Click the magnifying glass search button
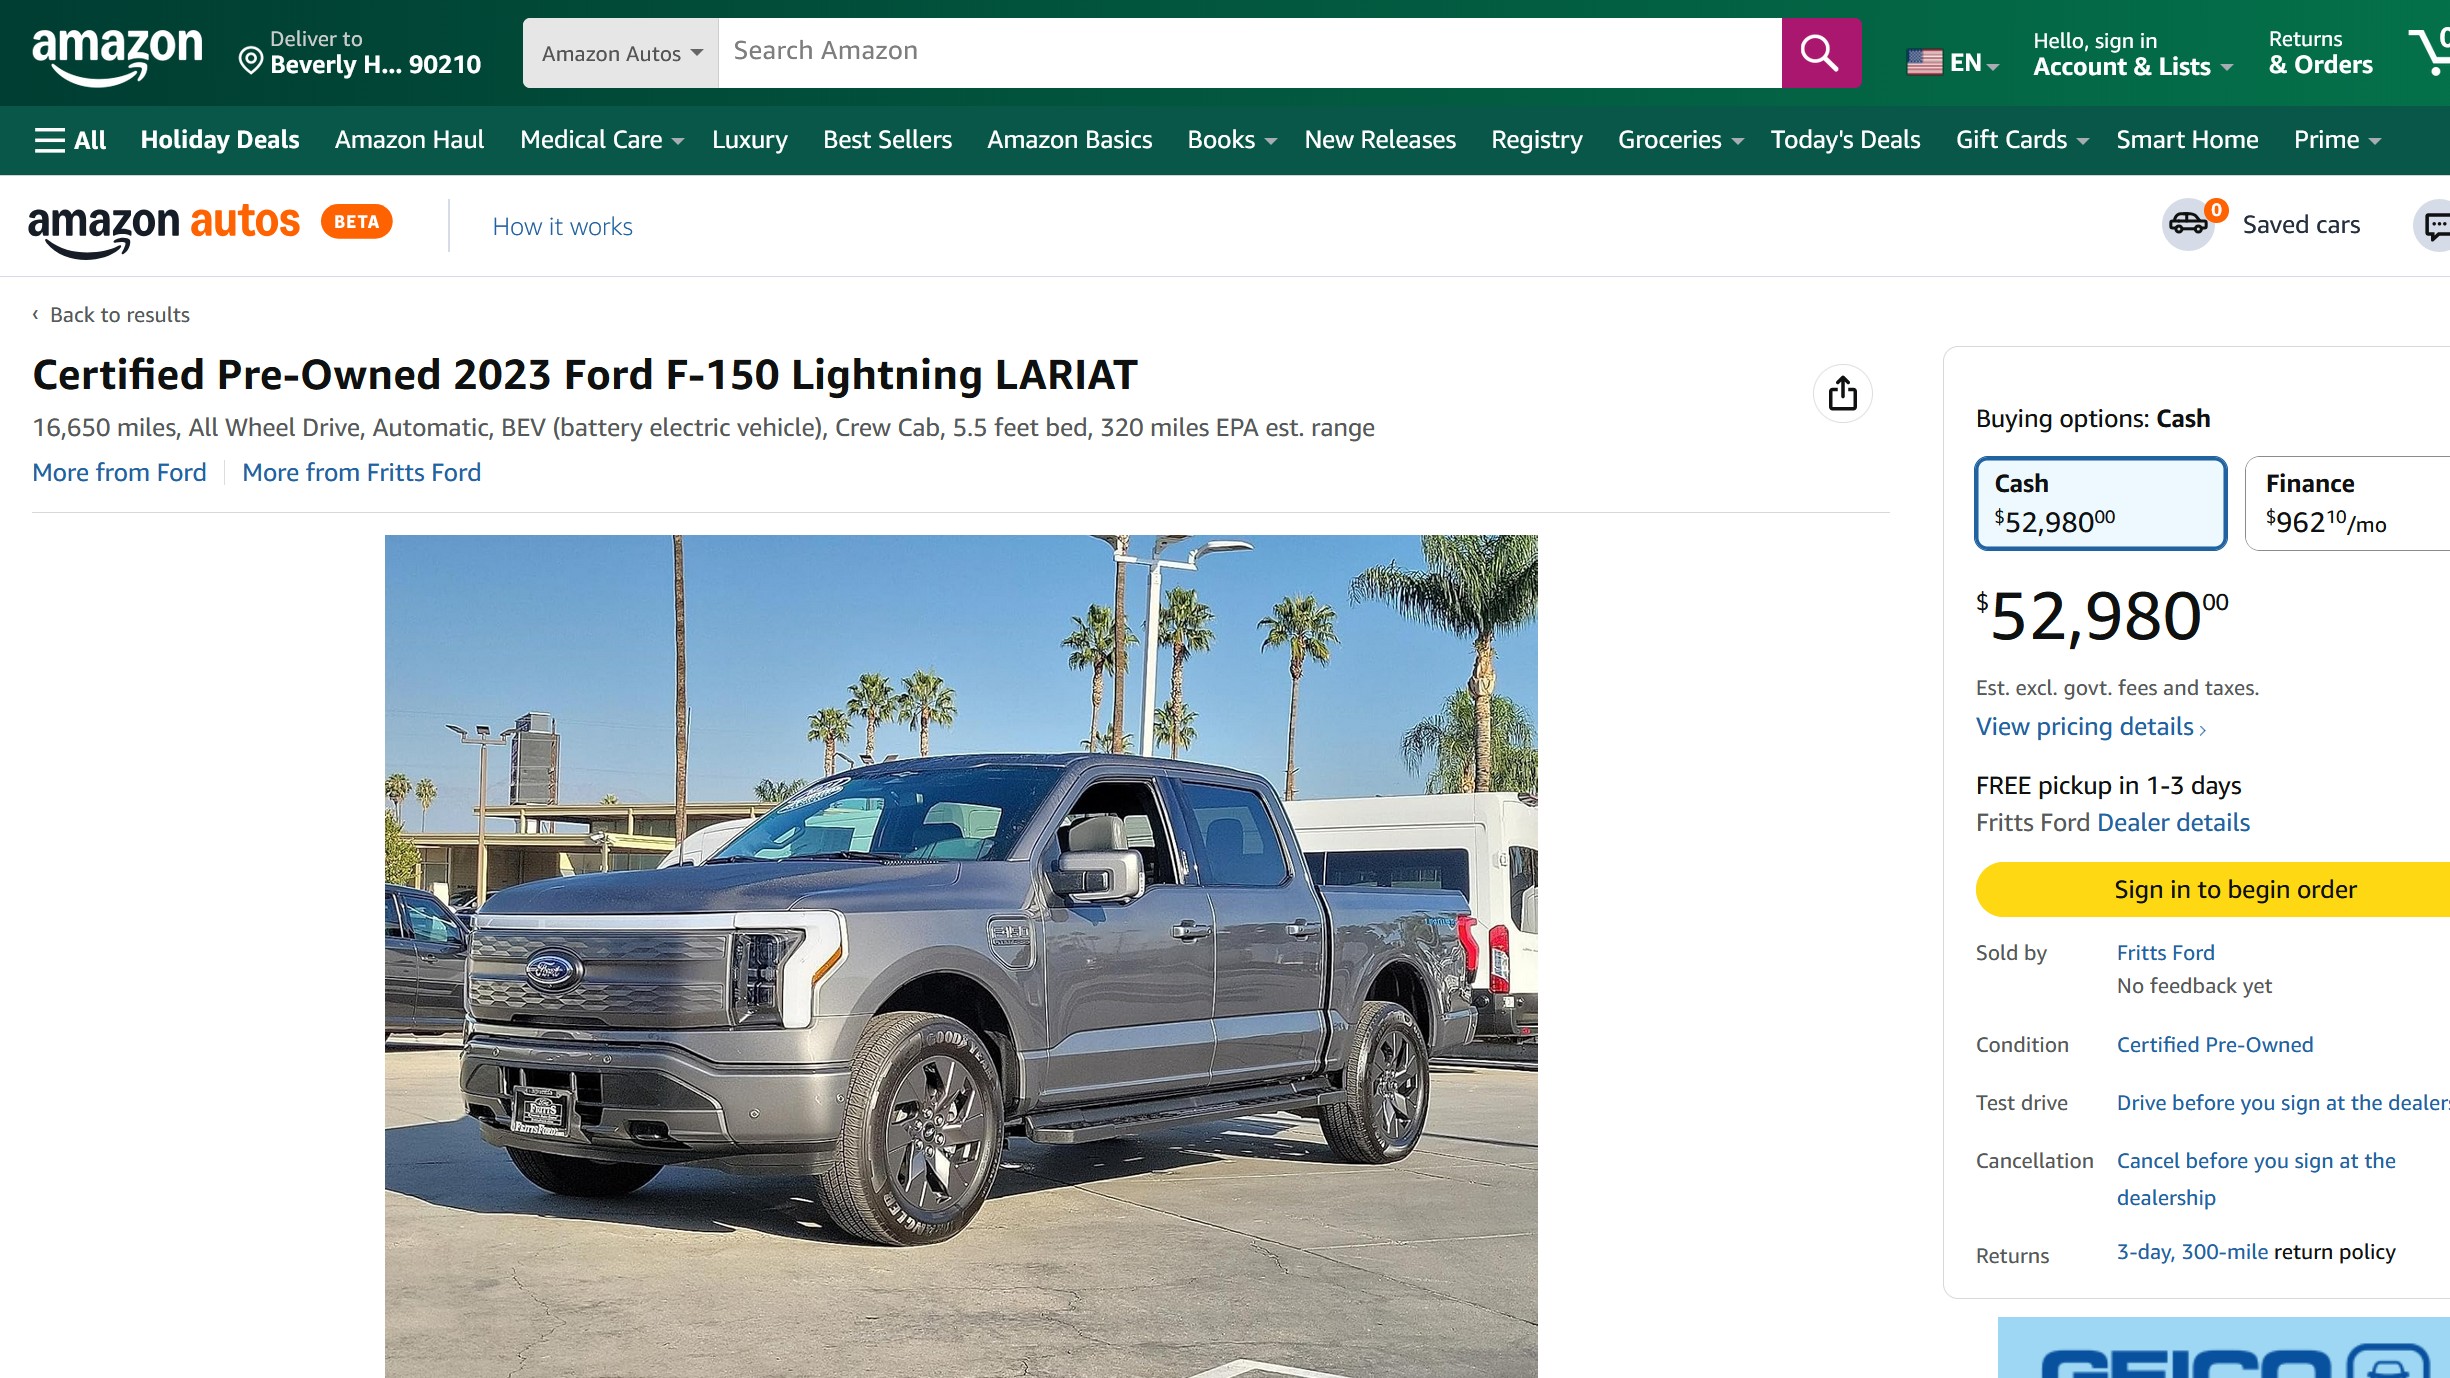Viewport: 2450px width, 1378px height. click(x=1820, y=53)
